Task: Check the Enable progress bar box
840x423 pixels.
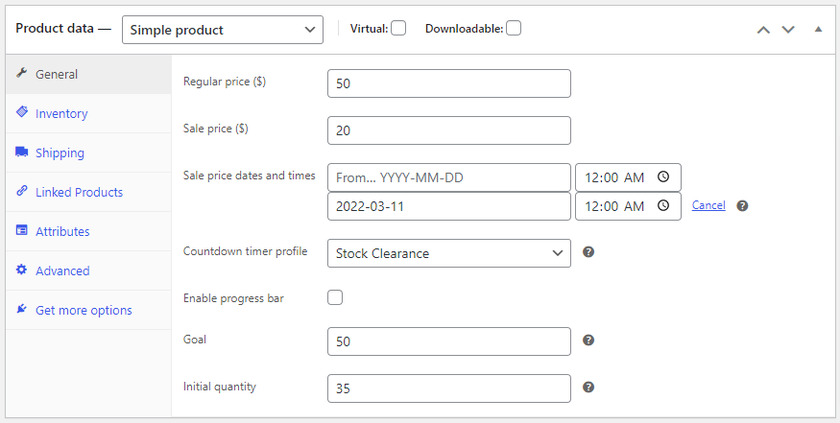Action: 335,297
